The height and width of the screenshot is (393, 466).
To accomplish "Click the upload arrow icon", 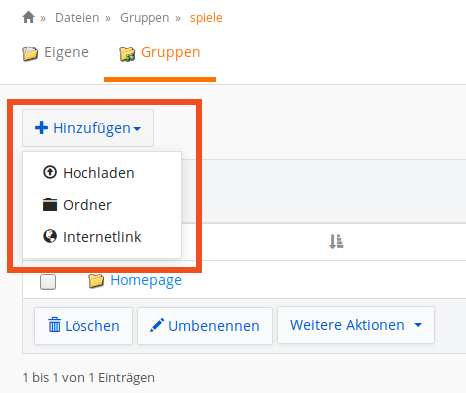I will click(50, 172).
